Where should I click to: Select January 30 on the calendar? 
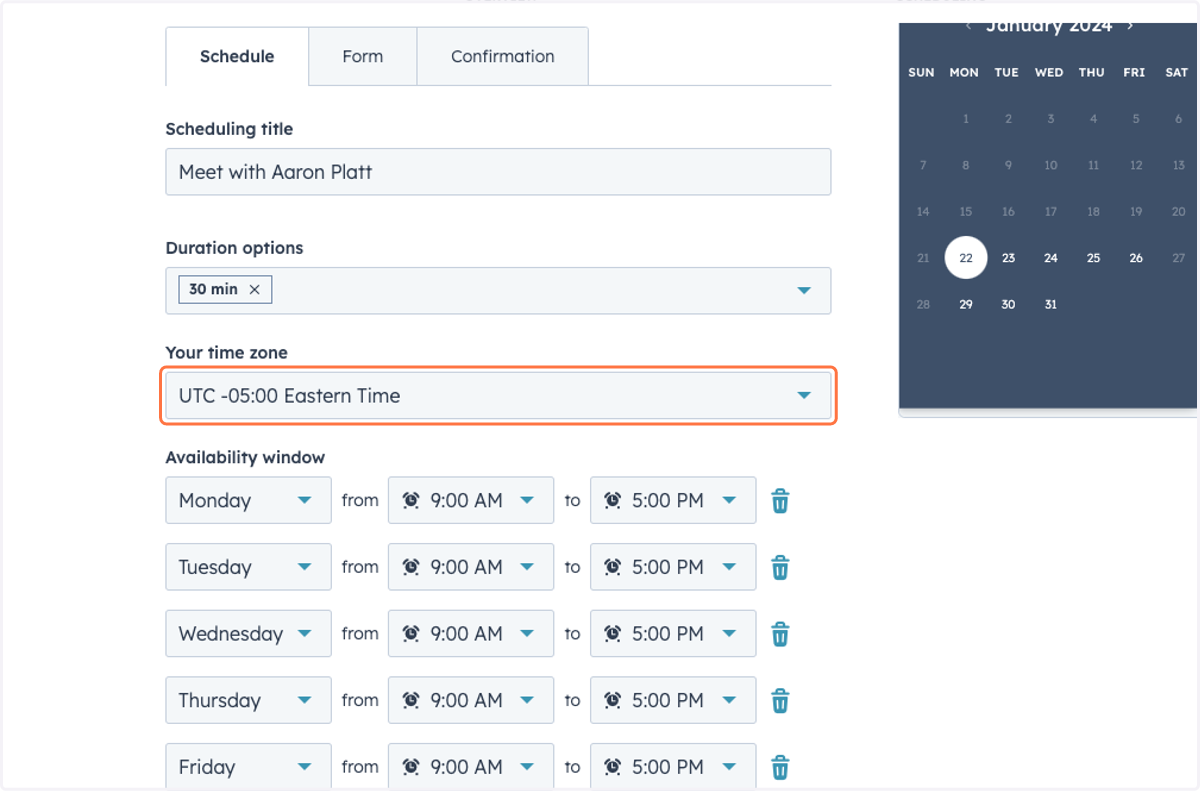[x=1008, y=304]
